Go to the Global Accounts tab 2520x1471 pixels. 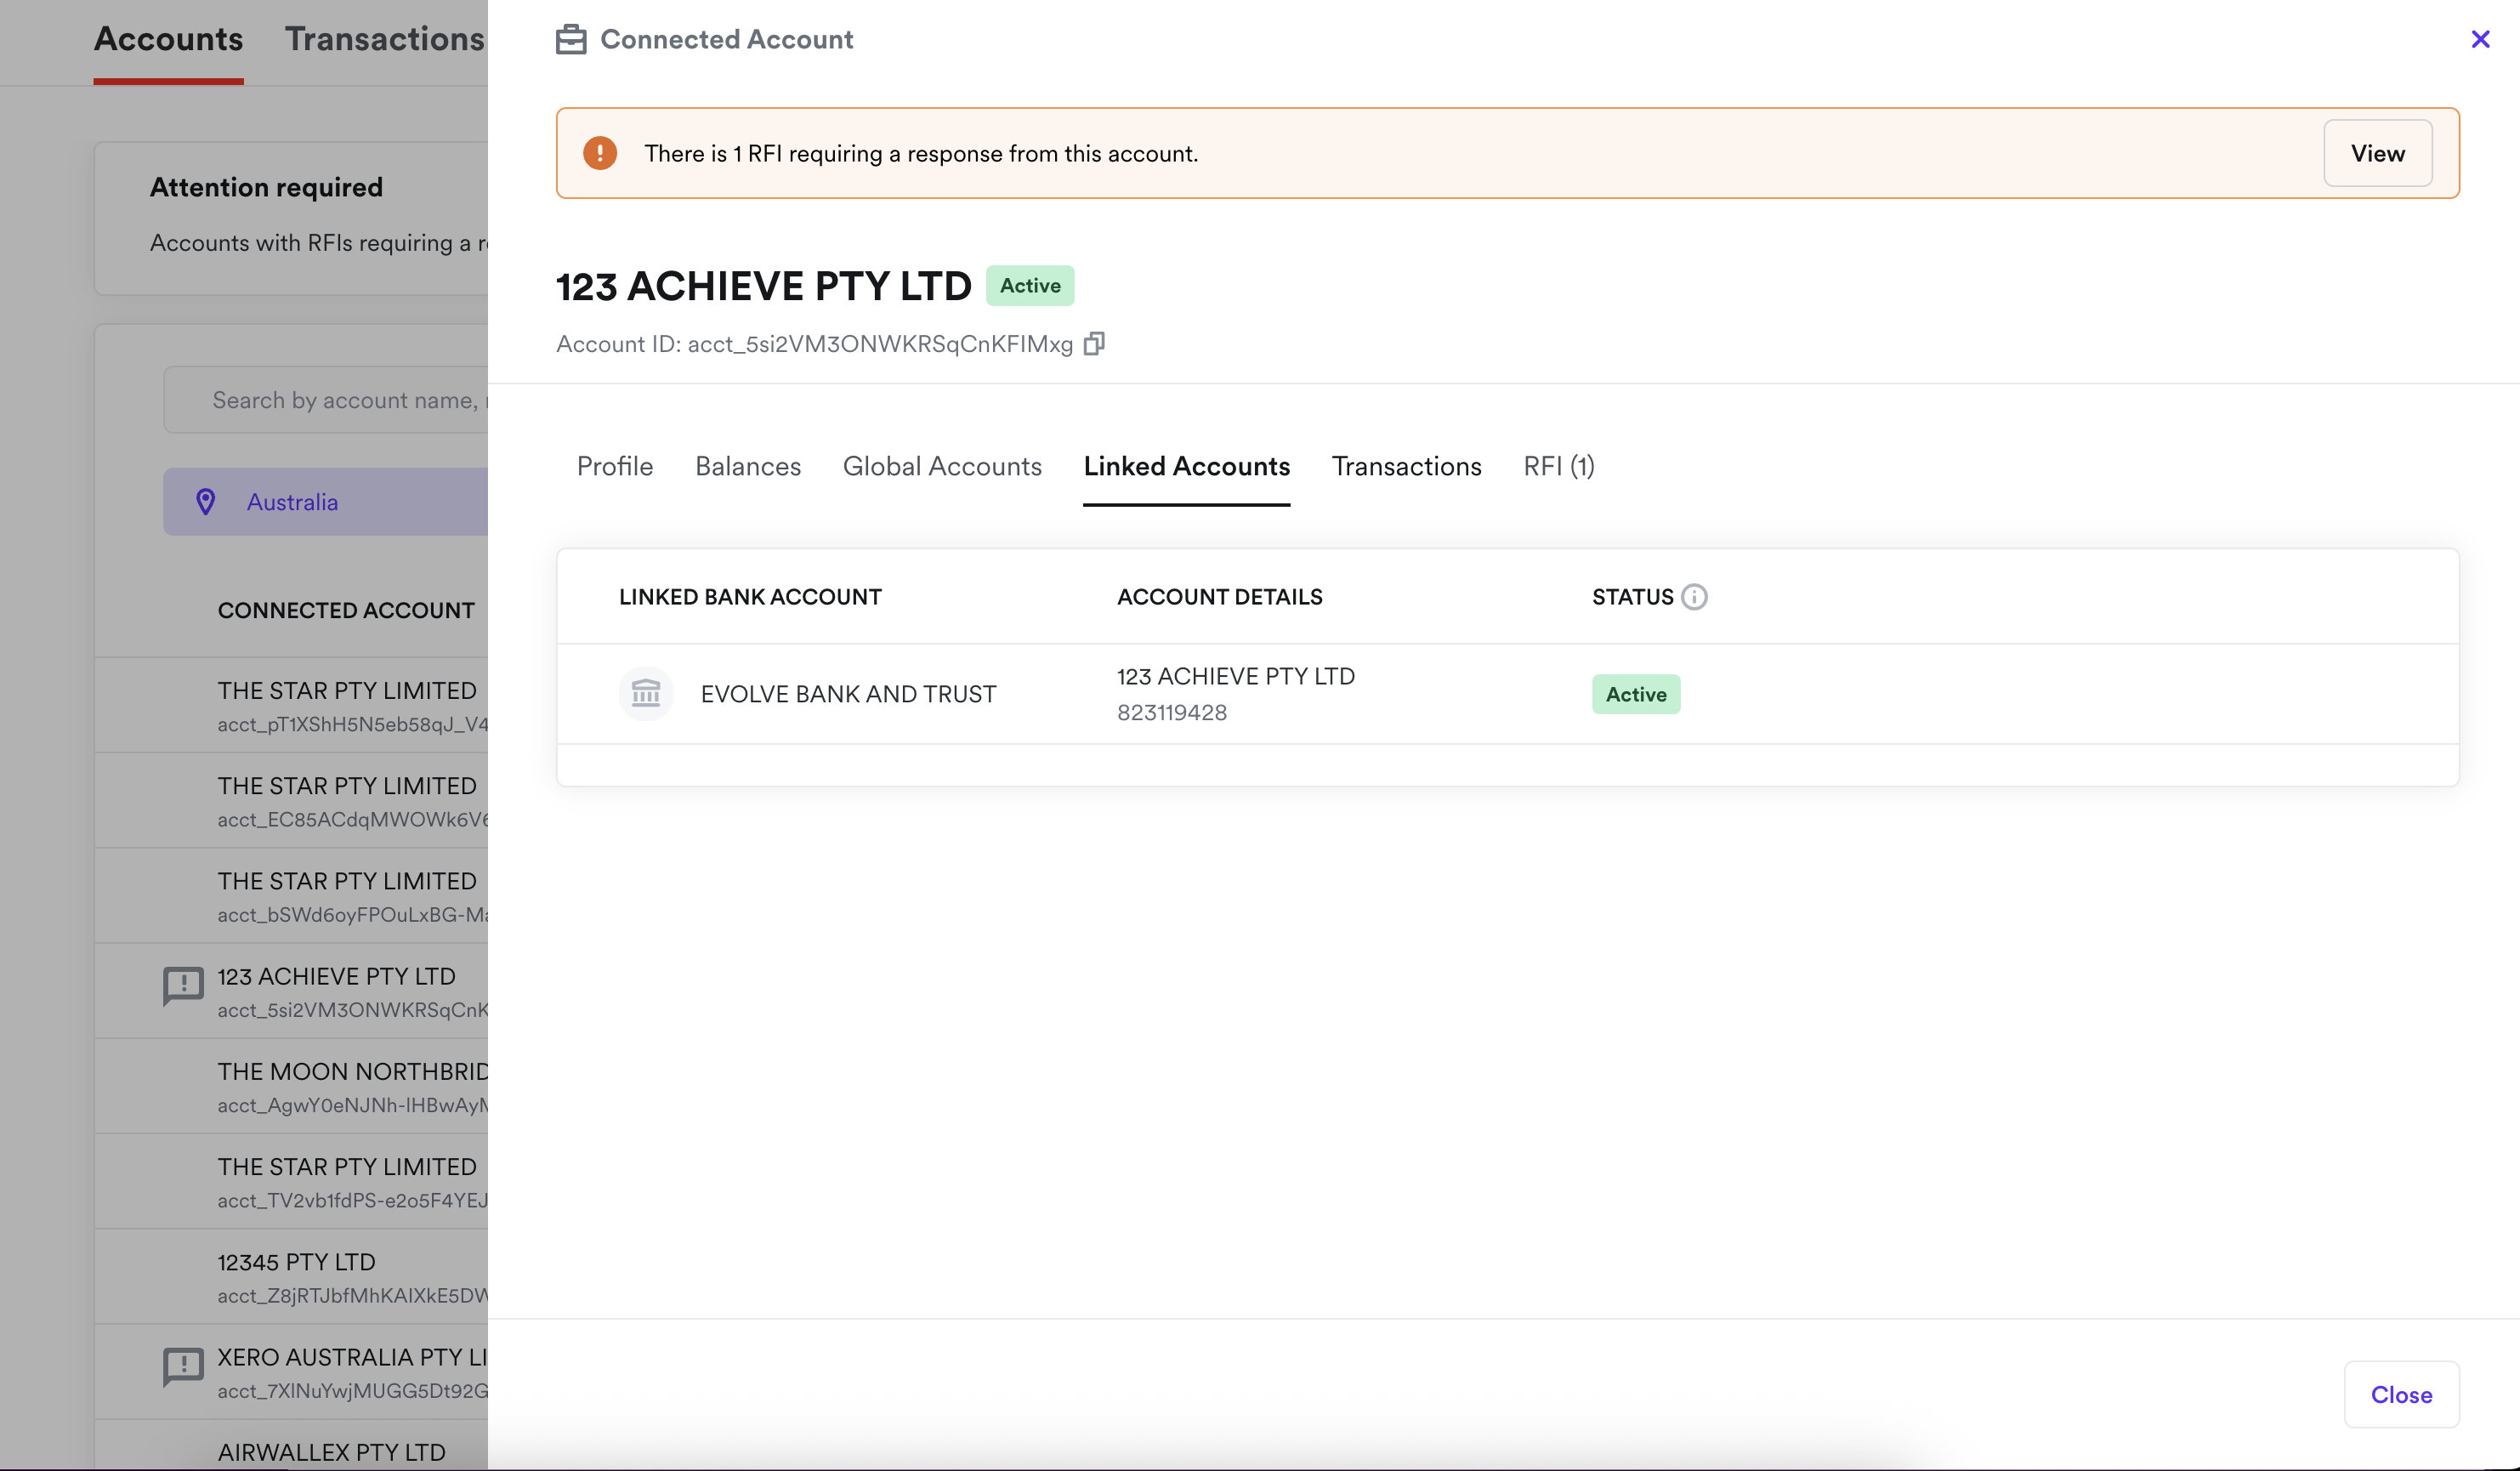(x=942, y=466)
